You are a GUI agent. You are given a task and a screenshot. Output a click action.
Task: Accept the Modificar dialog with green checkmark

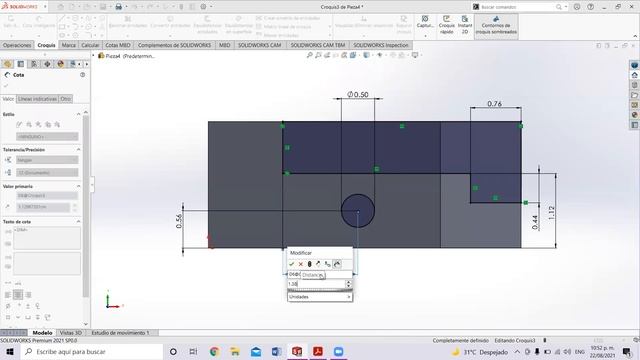(291, 264)
